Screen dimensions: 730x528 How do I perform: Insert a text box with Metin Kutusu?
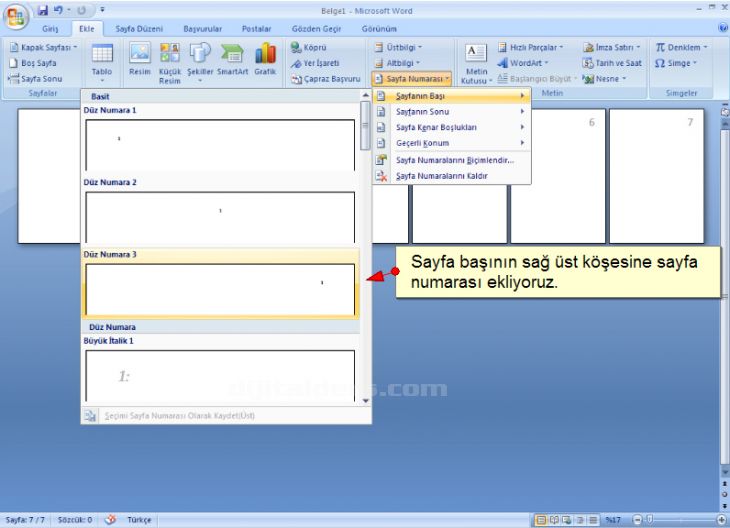(476, 63)
